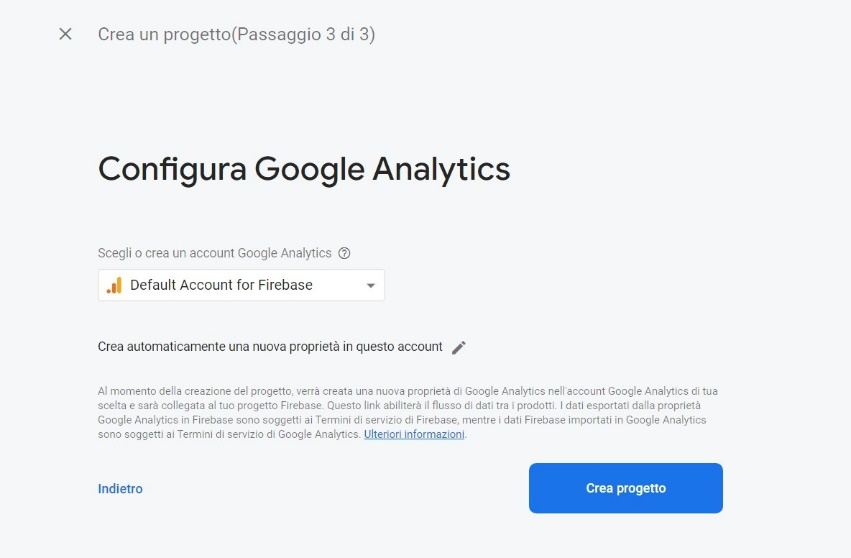851x558 pixels.
Task: Click the Passaggio 3 di 3 step indicator
Action: pos(303,34)
